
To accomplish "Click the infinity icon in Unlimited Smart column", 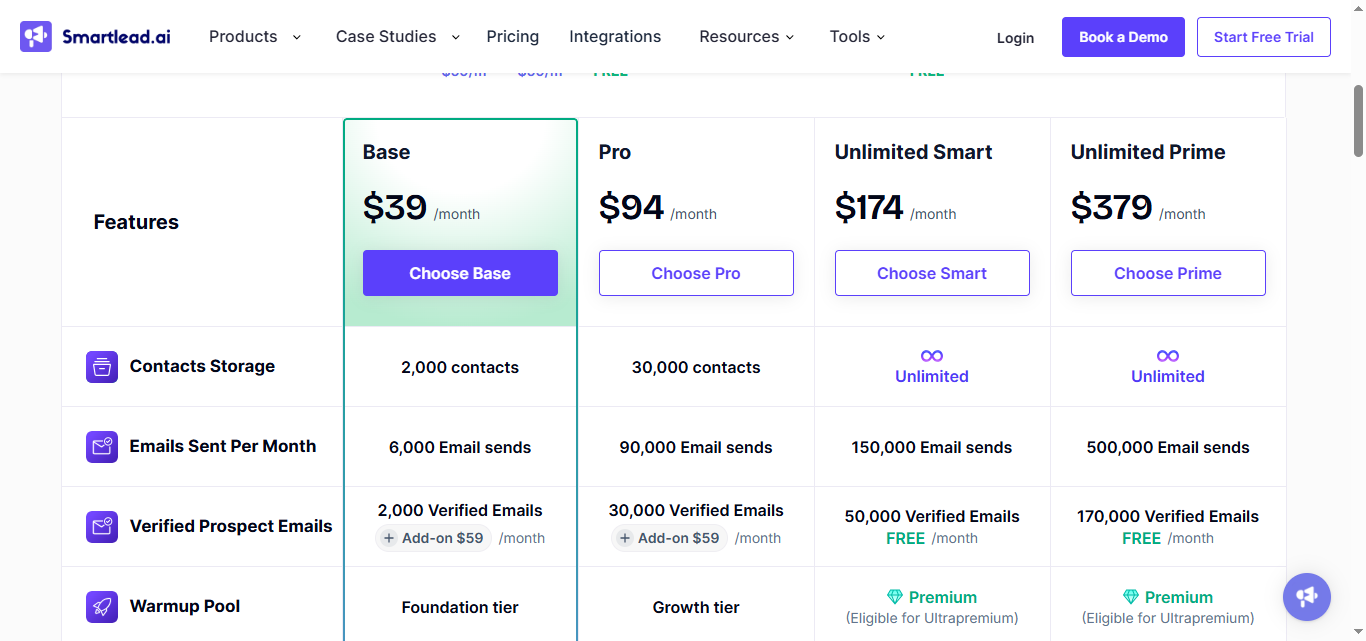I will tap(931, 355).
